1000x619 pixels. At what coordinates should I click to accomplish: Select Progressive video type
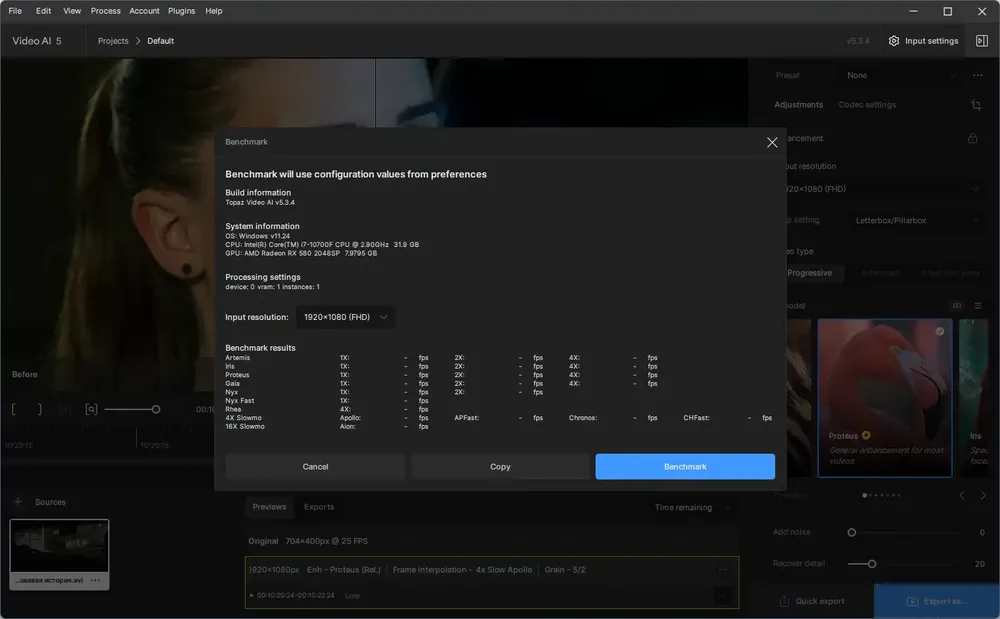809,273
